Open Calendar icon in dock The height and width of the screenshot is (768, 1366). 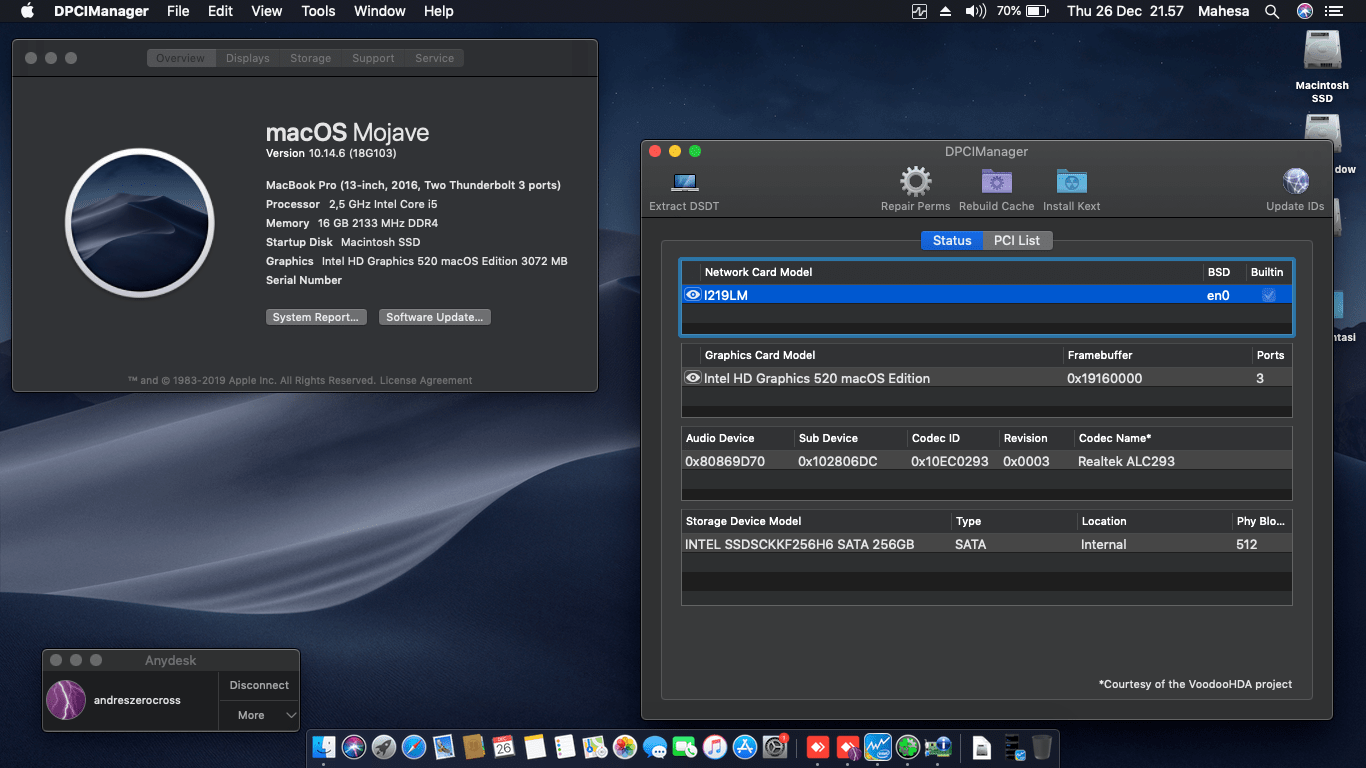(x=504, y=746)
